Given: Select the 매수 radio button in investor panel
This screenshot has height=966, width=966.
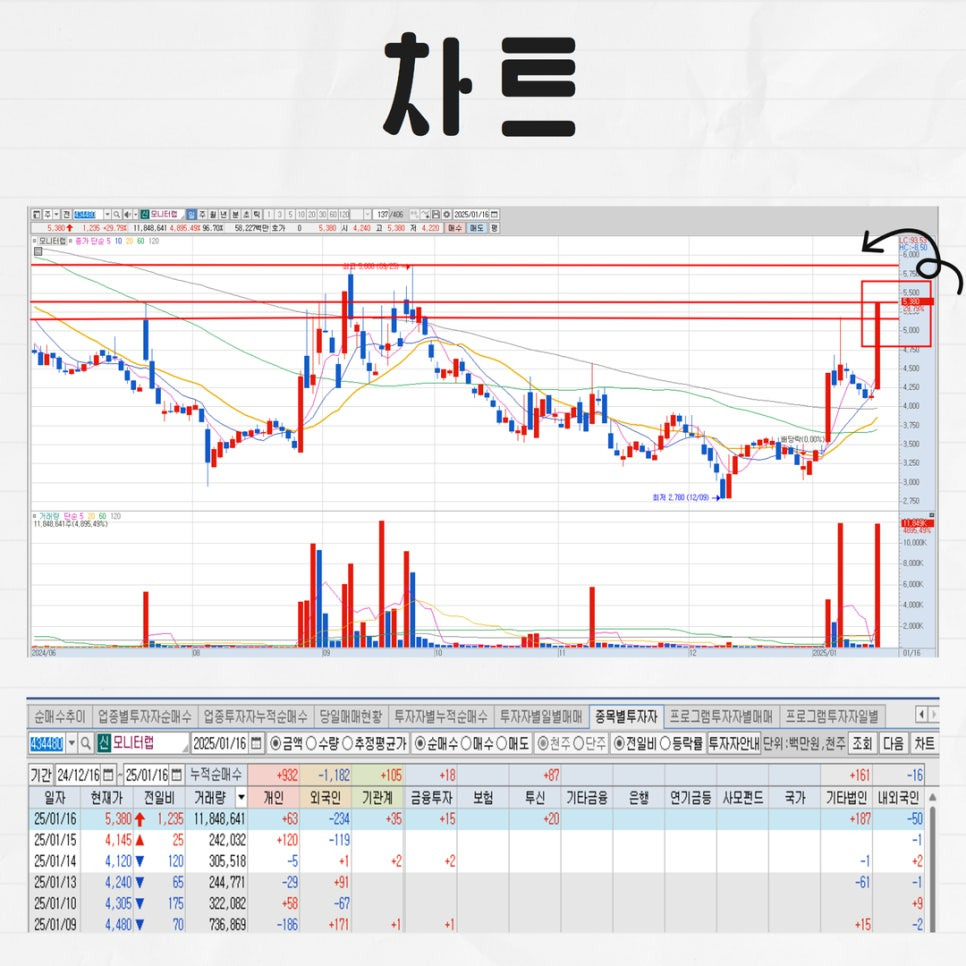Looking at the screenshot, I should pyautogui.click(x=466, y=744).
